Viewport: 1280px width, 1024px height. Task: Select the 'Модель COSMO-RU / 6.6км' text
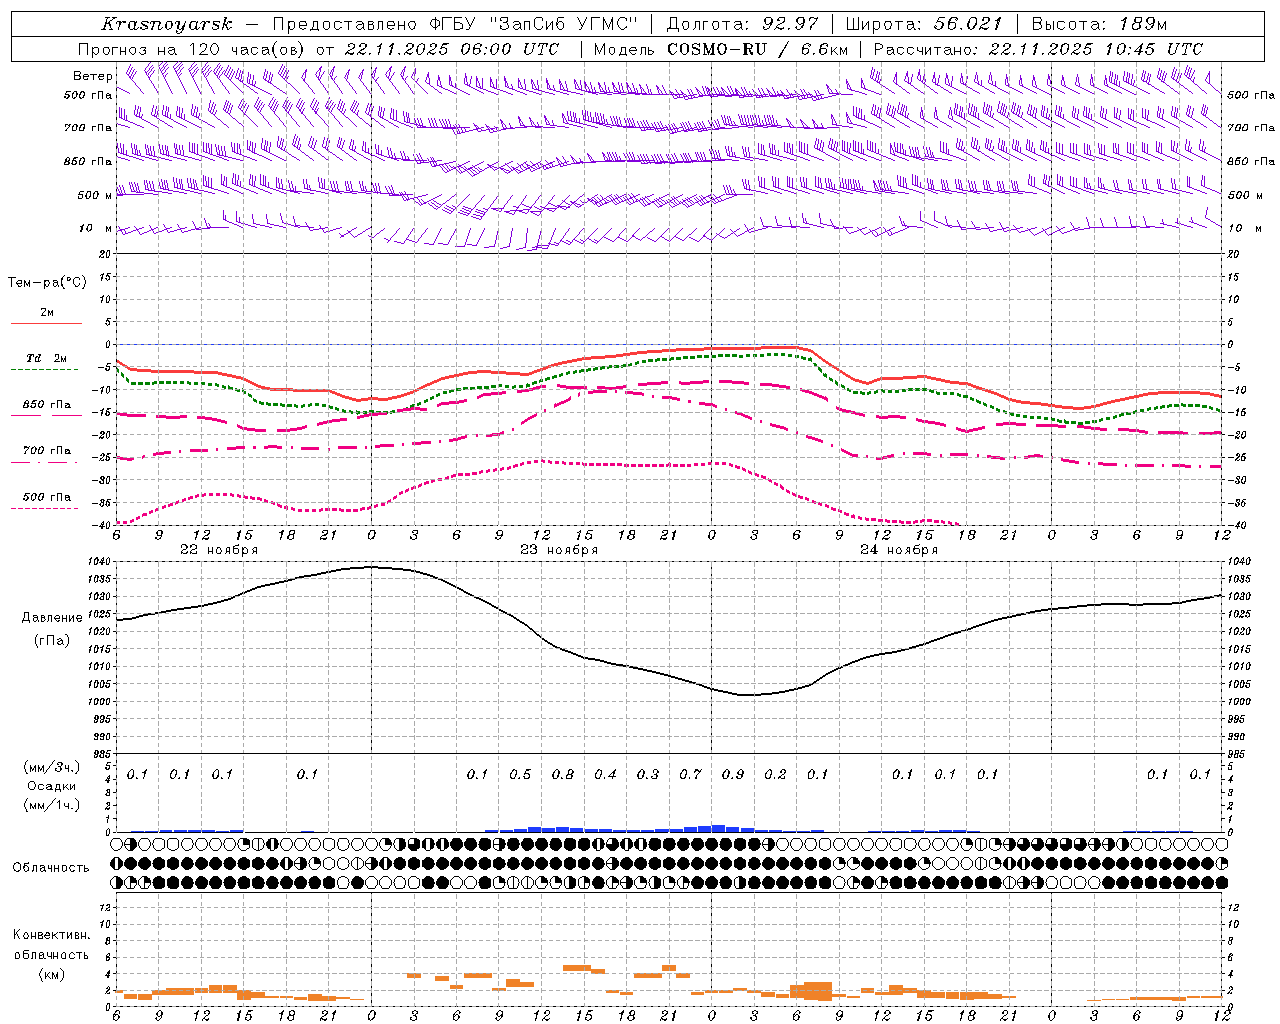pos(721,49)
